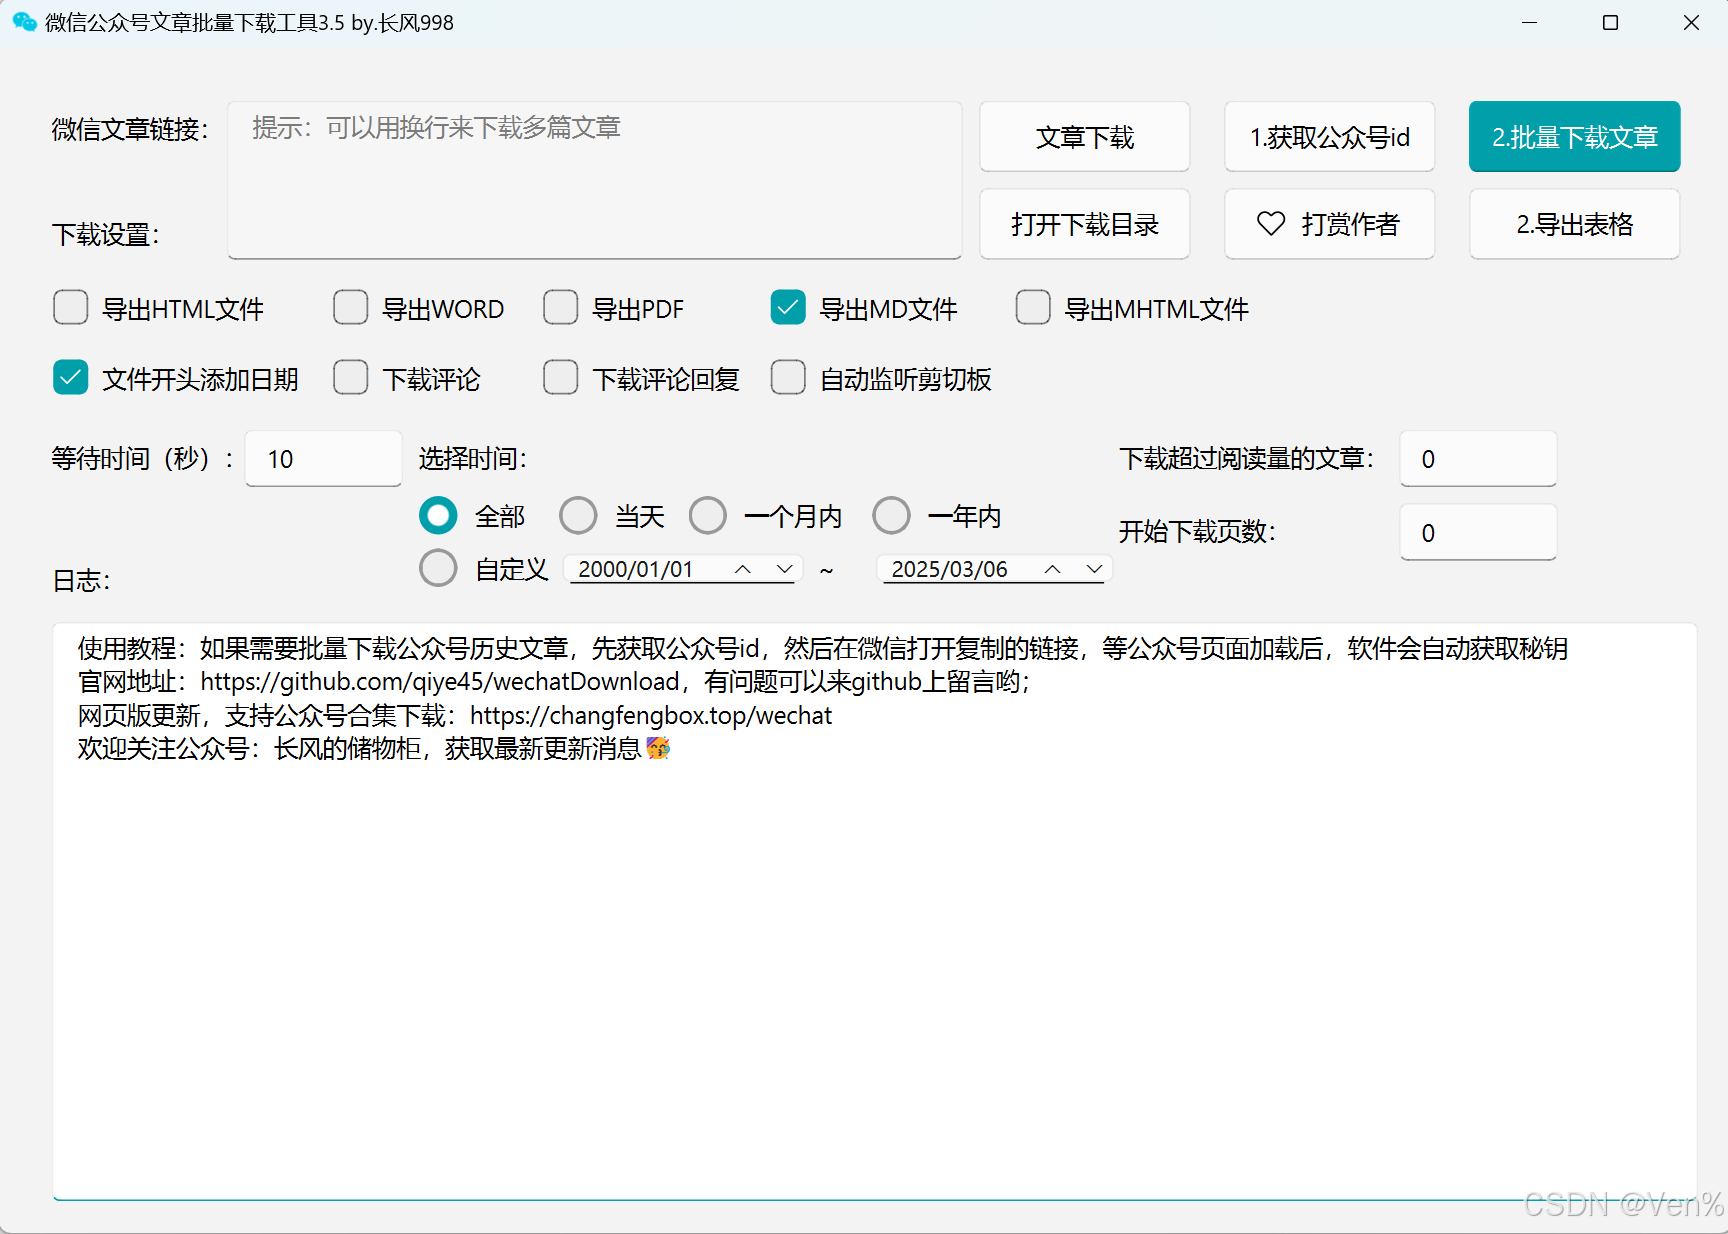
Task: Click the 等待时间 seconds input field
Action: click(x=323, y=459)
